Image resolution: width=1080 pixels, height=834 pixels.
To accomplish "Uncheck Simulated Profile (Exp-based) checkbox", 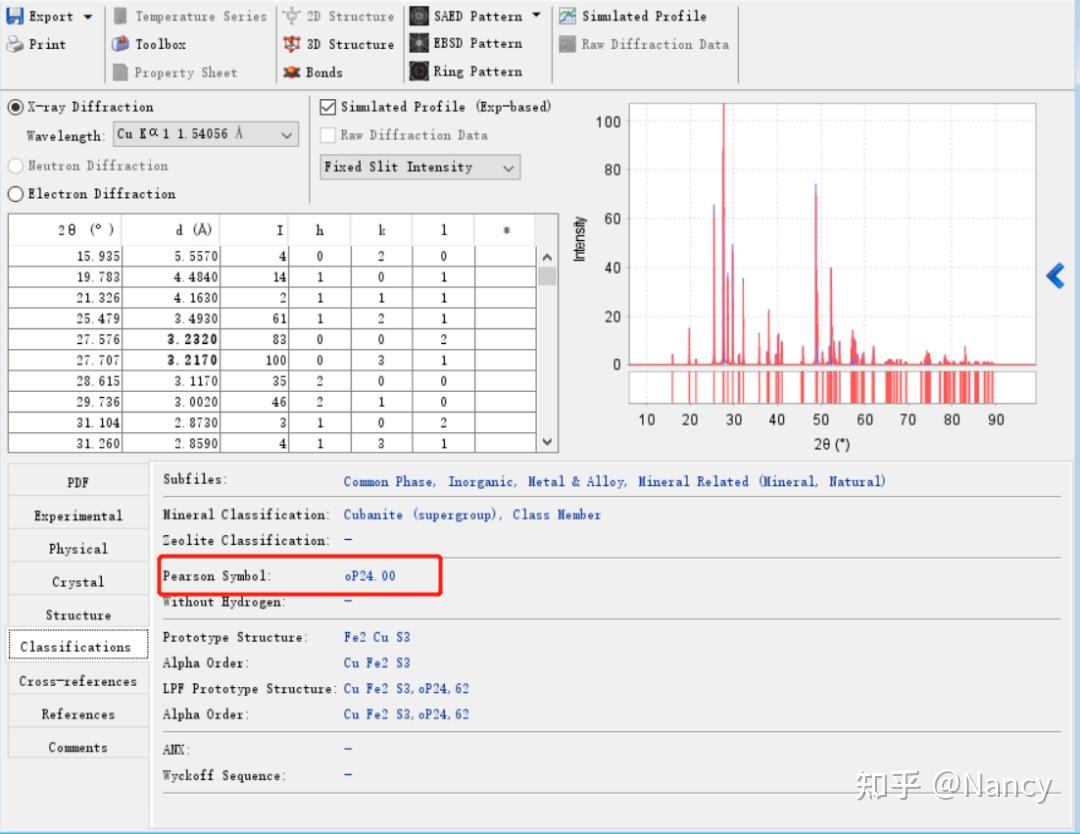I will (328, 107).
